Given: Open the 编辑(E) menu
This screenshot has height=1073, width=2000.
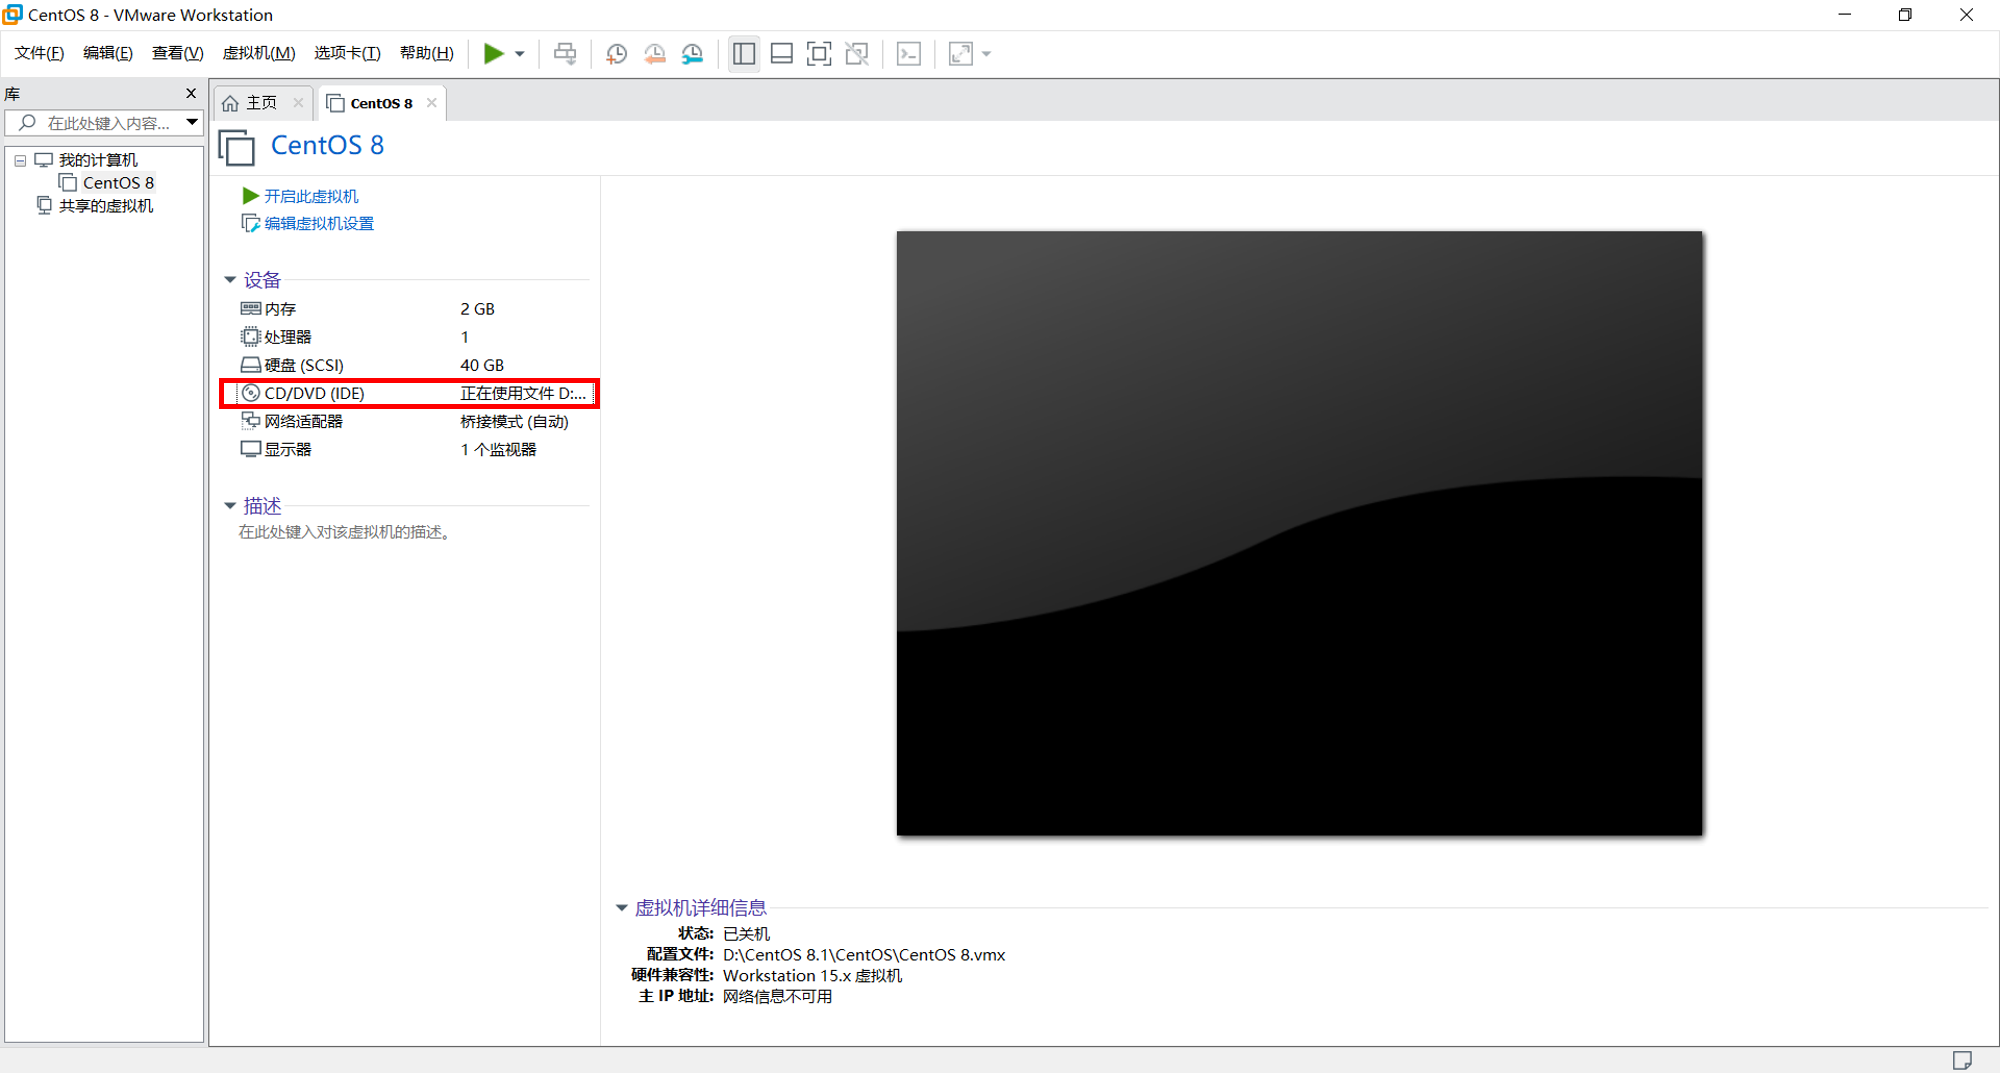Looking at the screenshot, I should (x=108, y=53).
